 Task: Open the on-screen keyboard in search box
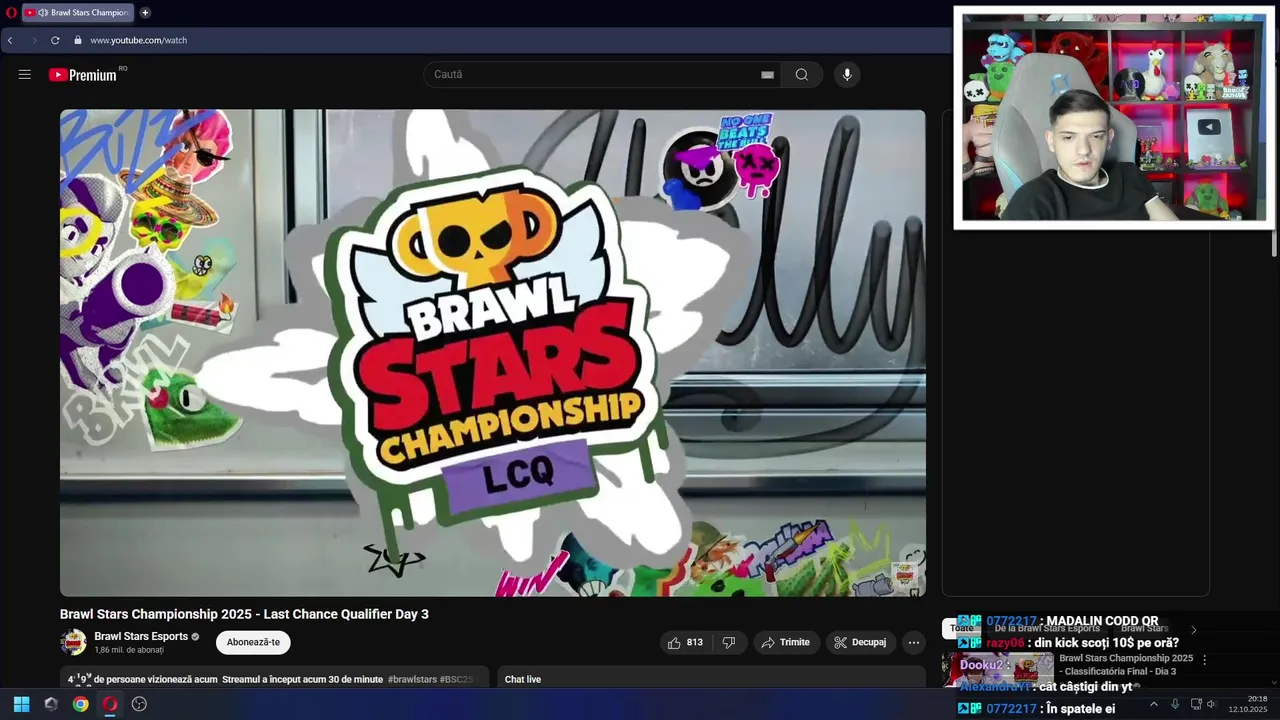click(x=767, y=75)
